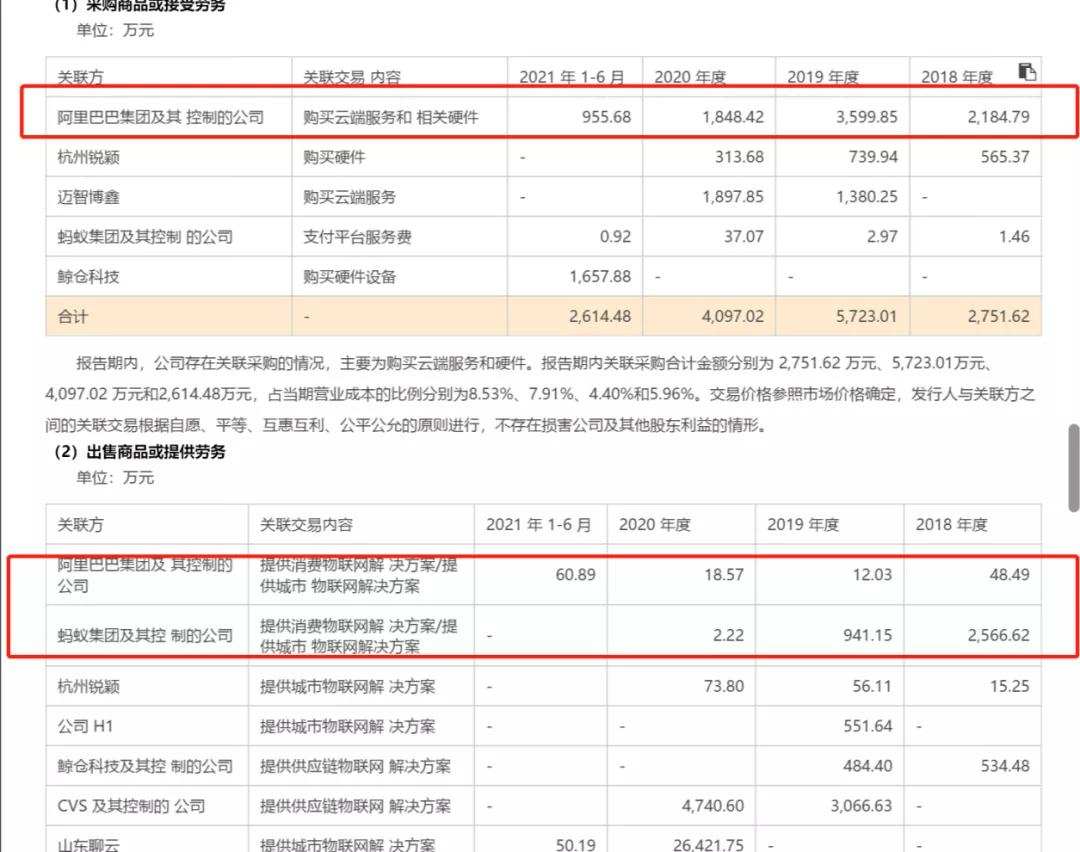Click the 迈智博鑫 row label

tap(88, 197)
